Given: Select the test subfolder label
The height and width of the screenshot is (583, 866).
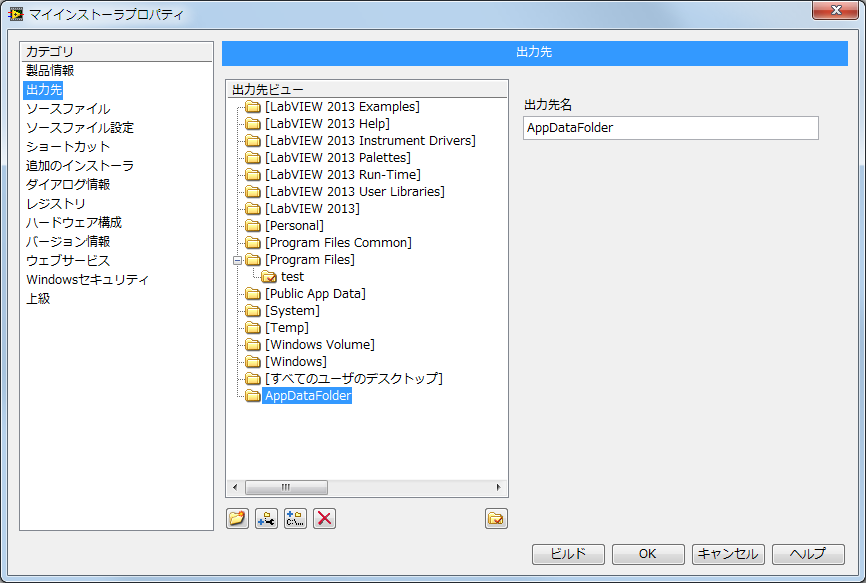Looking at the screenshot, I should pyautogui.click(x=292, y=277).
